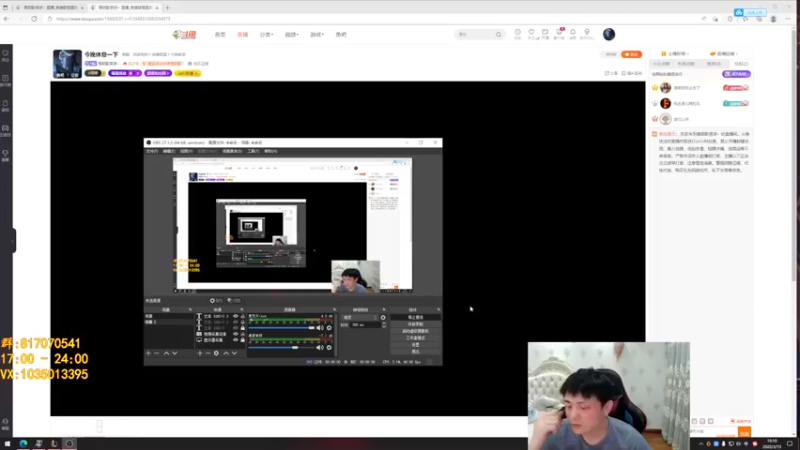Image resolution: width=800 pixels, height=450 pixels.
Task: Toggle 视频采集设备 source visibility eye in OBS
Action: [236, 334]
